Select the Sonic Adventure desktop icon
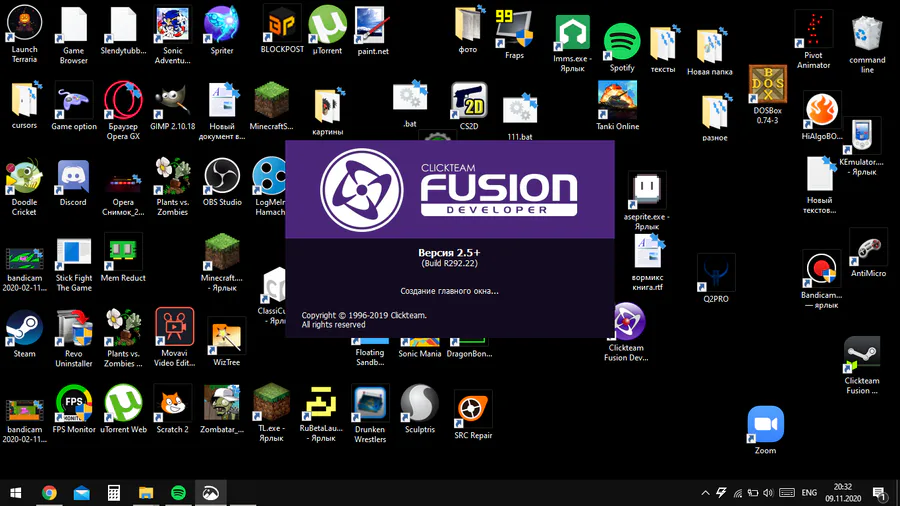Screen dimensions: 900x506 point(172,24)
